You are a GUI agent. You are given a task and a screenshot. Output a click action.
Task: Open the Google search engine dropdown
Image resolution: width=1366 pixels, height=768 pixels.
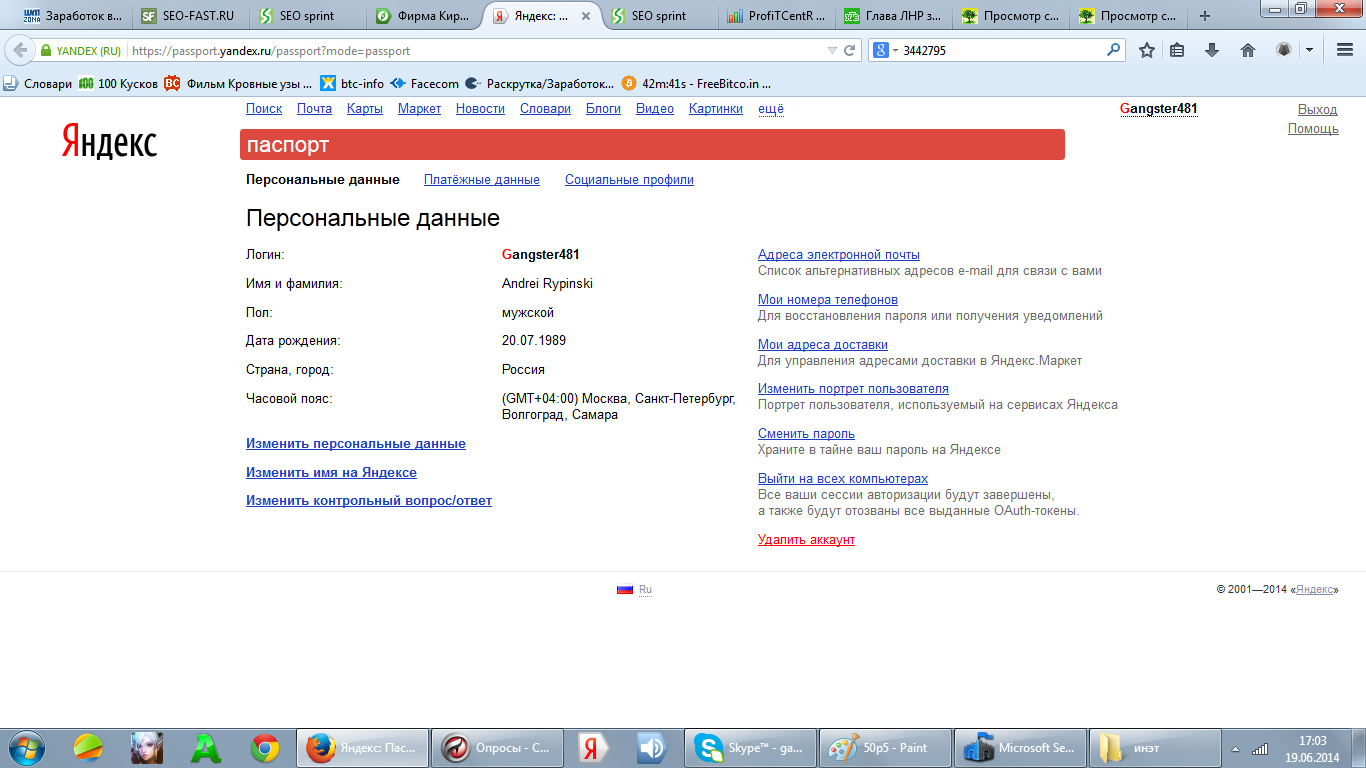click(x=886, y=50)
